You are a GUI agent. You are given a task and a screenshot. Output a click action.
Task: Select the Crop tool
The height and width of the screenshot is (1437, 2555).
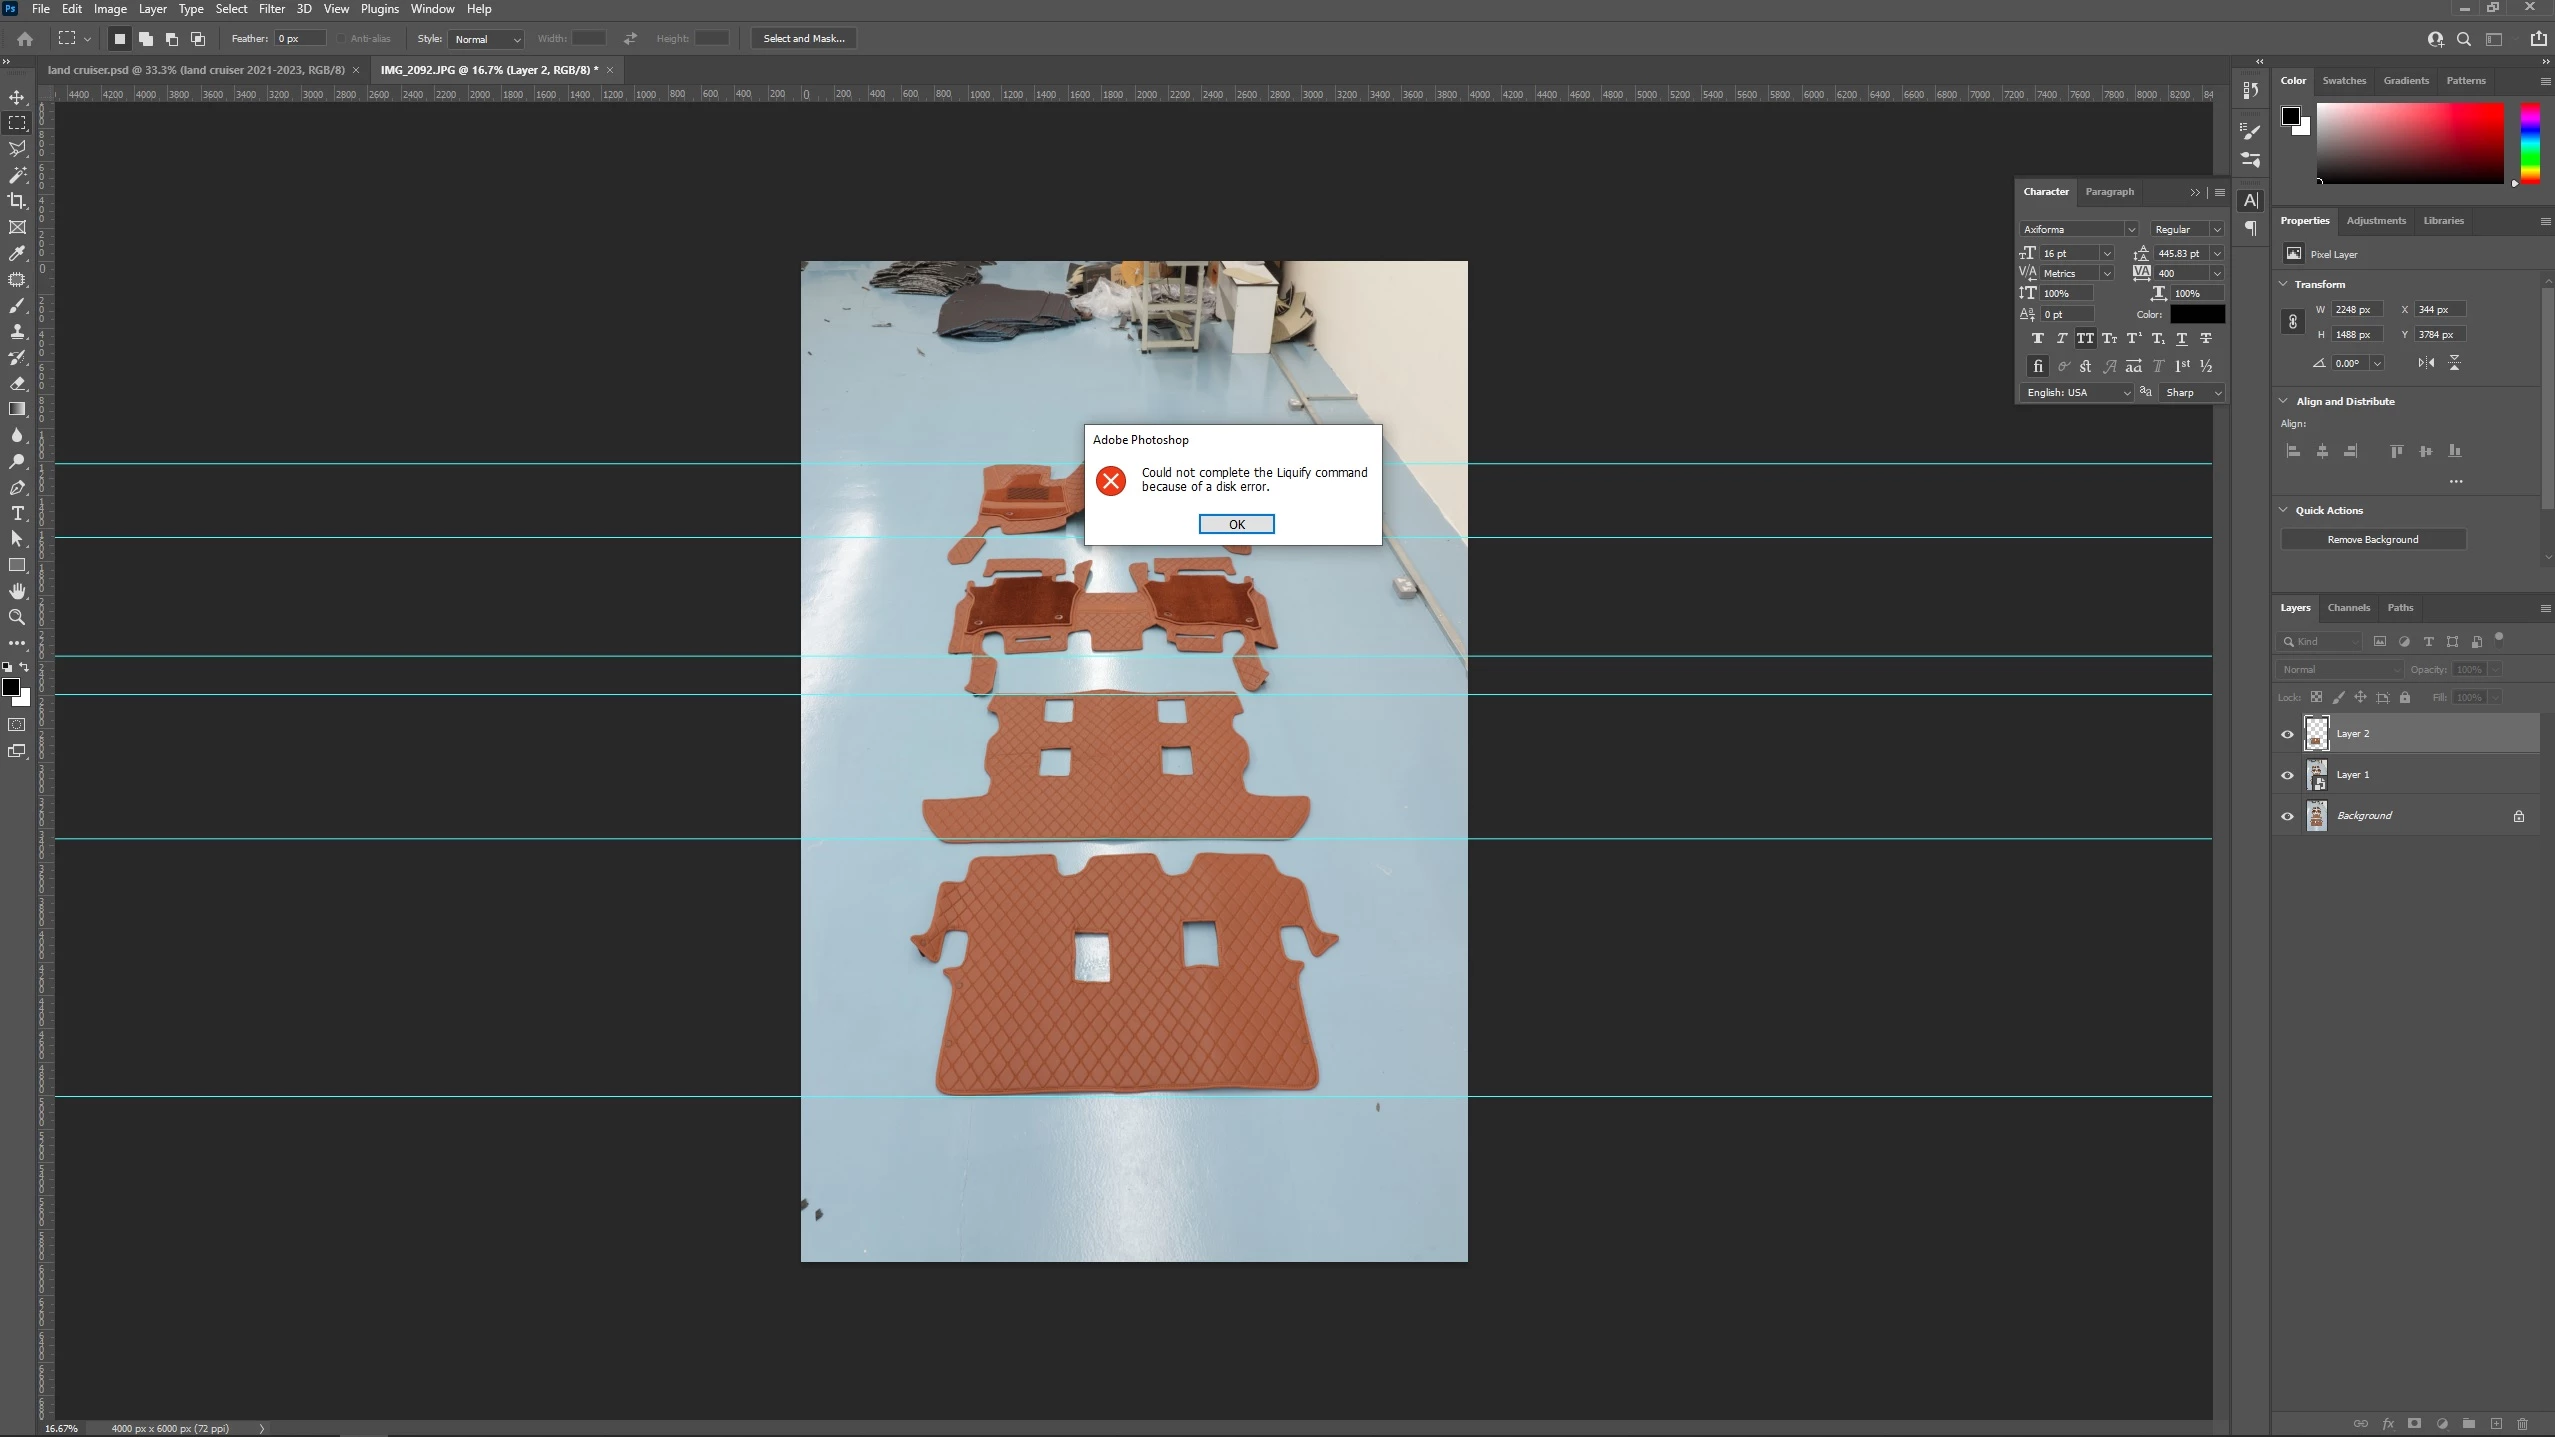point(17,201)
